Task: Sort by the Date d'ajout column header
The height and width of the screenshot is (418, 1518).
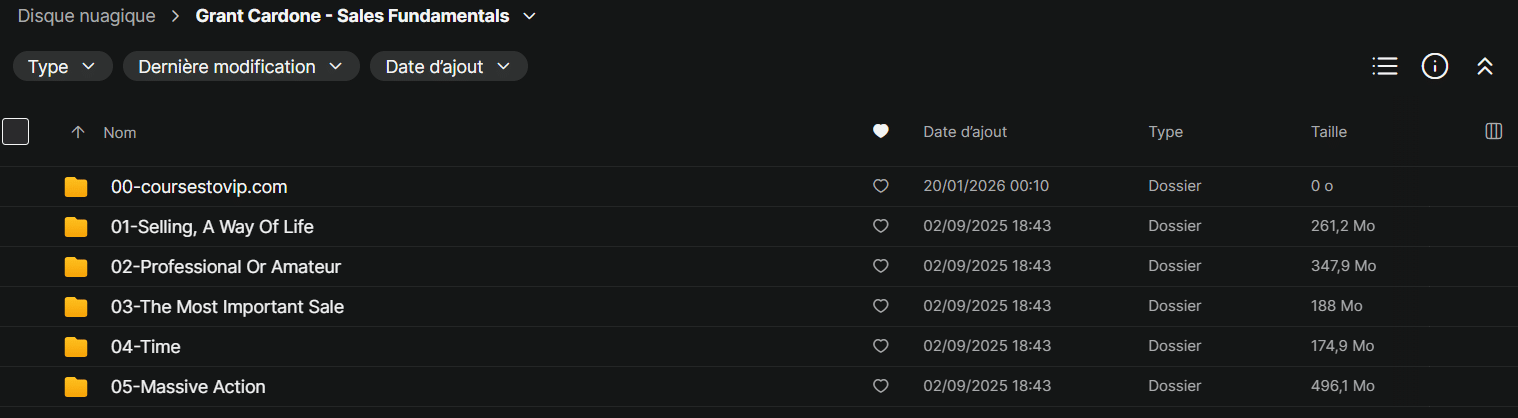Action: pos(965,132)
